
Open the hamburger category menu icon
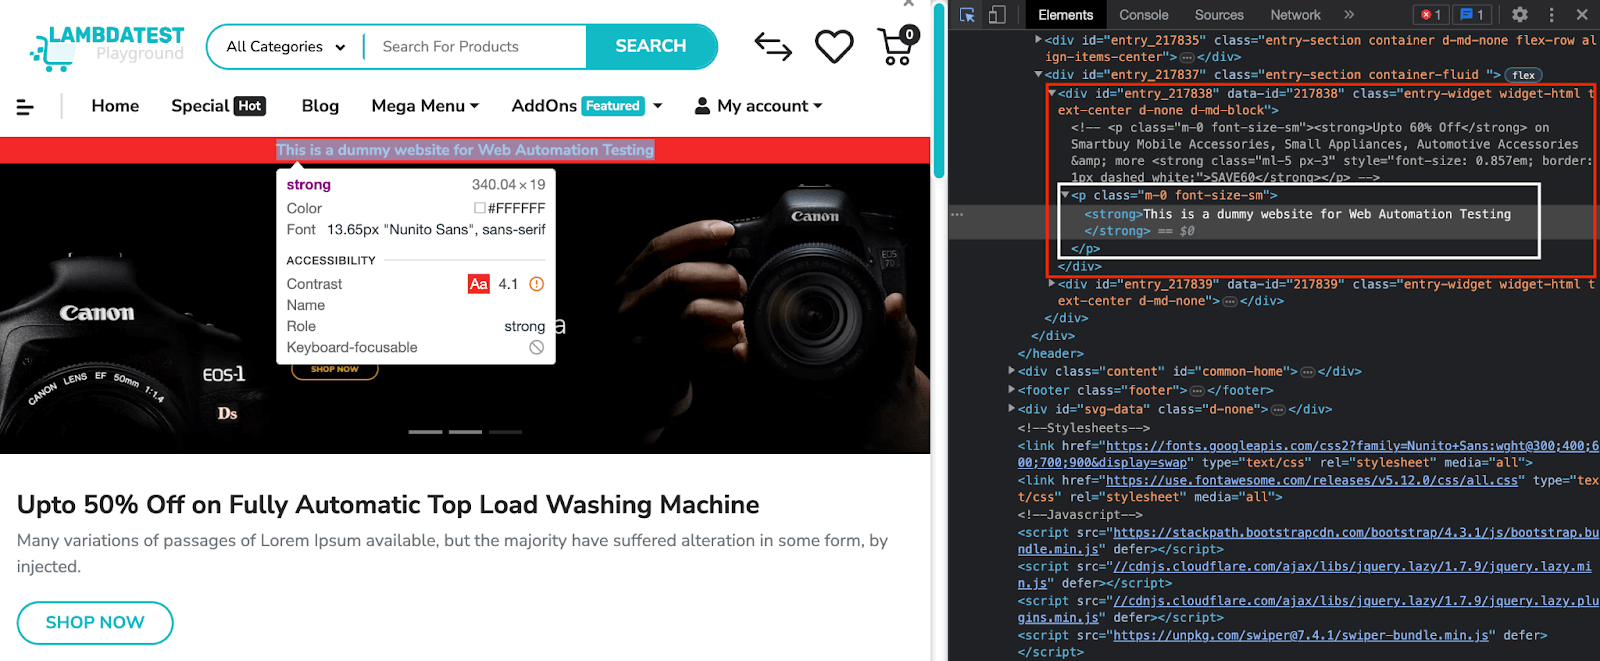coord(25,106)
